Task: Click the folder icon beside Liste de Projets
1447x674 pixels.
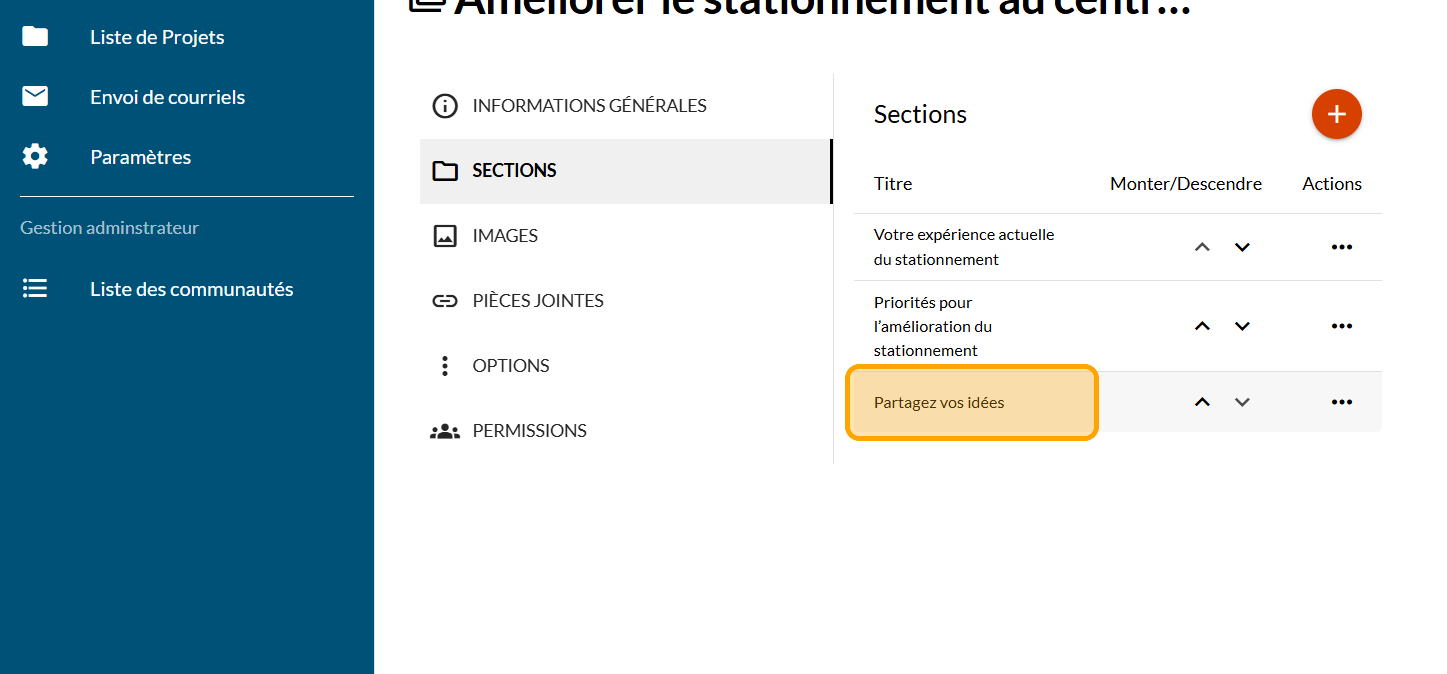Action: [x=35, y=37]
